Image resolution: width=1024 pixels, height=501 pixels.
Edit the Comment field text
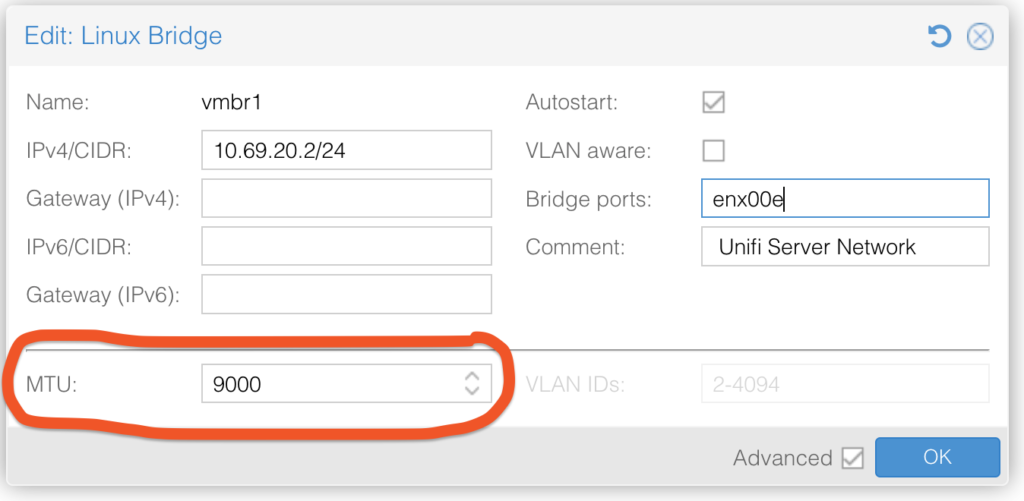(845, 246)
